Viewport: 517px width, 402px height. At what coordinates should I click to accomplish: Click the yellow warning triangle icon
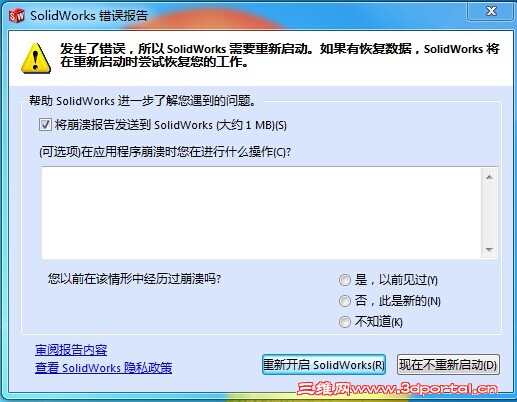pyautogui.click(x=36, y=58)
